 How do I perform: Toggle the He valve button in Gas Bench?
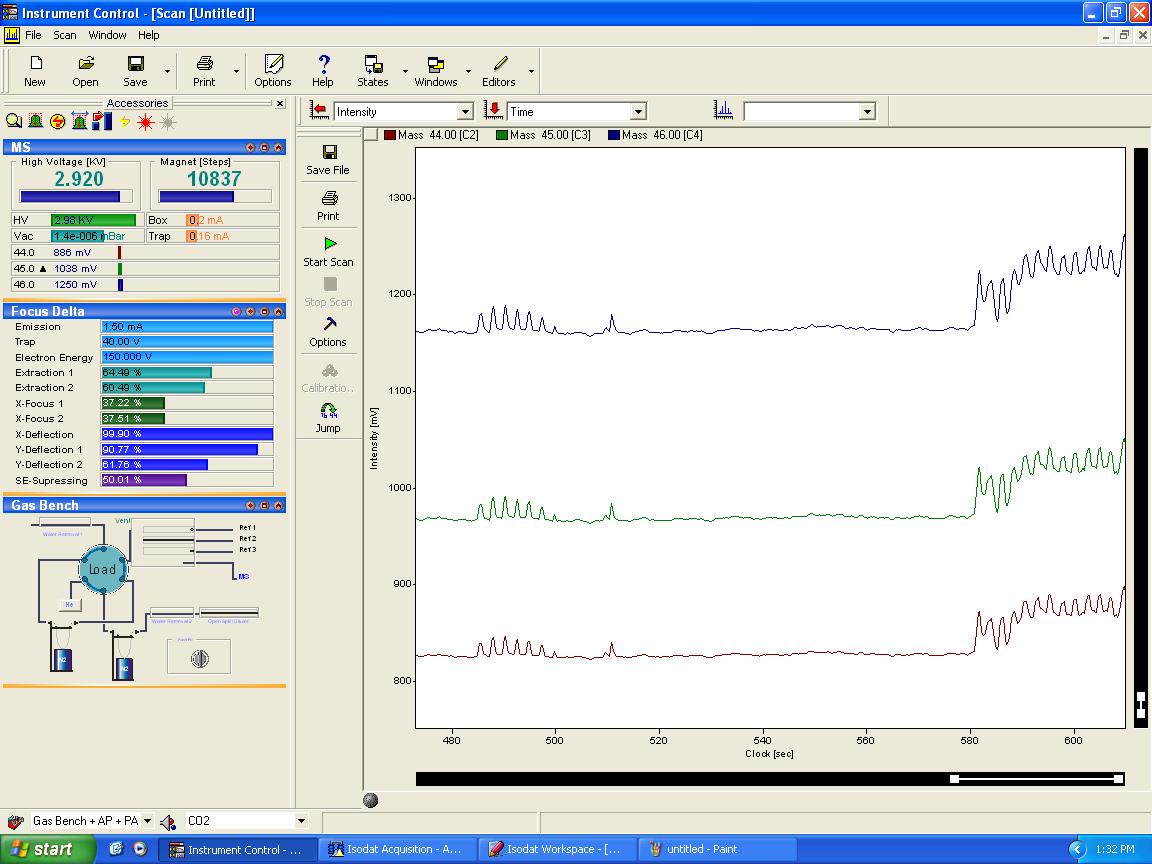pos(68,604)
